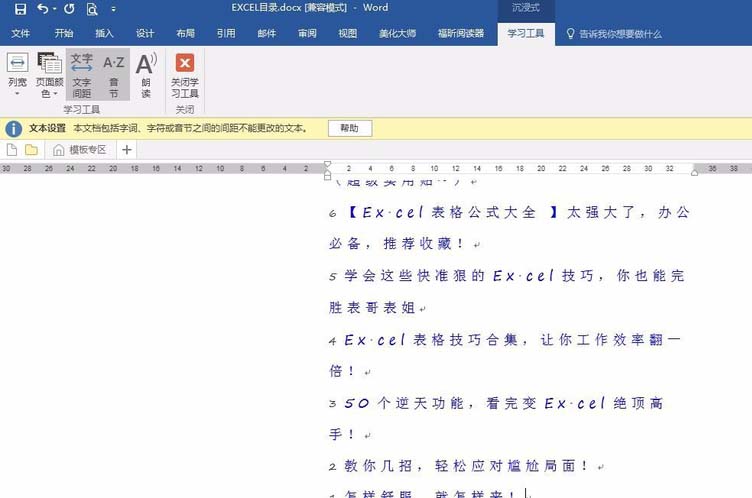Add a new tab with plus button
The height and width of the screenshot is (498, 752).
click(x=127, y=150)
